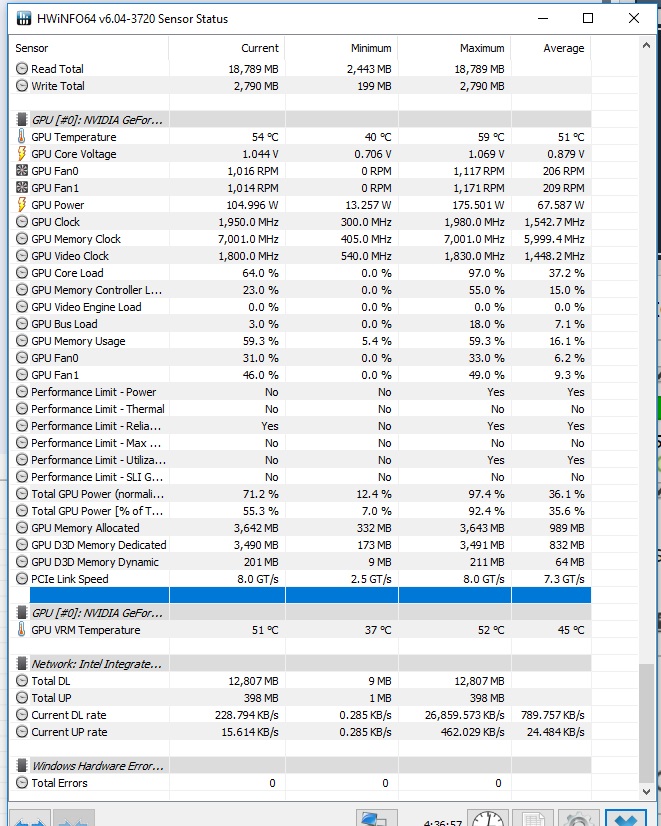Image resolution: width=661 pixels, height=826 pixels.
Task: Select the GPU Memory Clock row label
Action: click(x=76, y=239)
